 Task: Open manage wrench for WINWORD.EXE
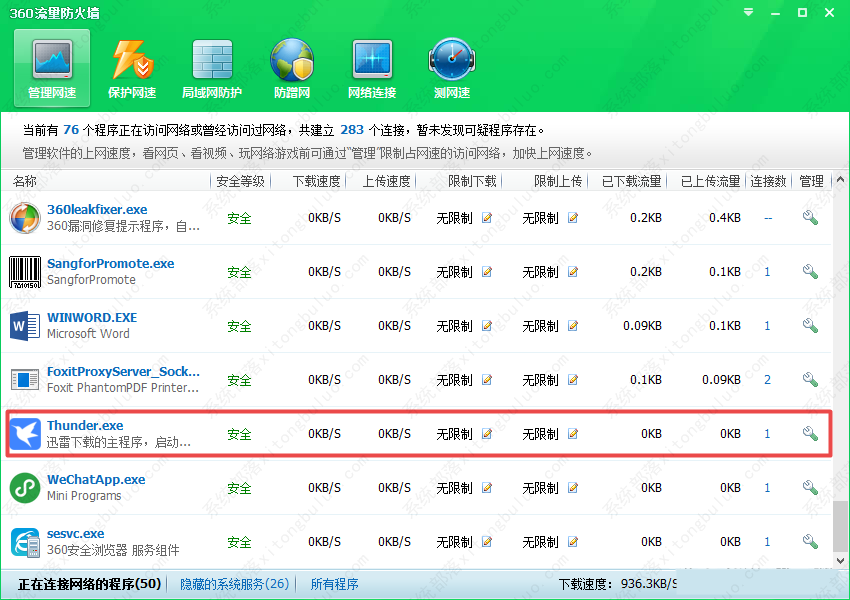(x=810, y=326)
